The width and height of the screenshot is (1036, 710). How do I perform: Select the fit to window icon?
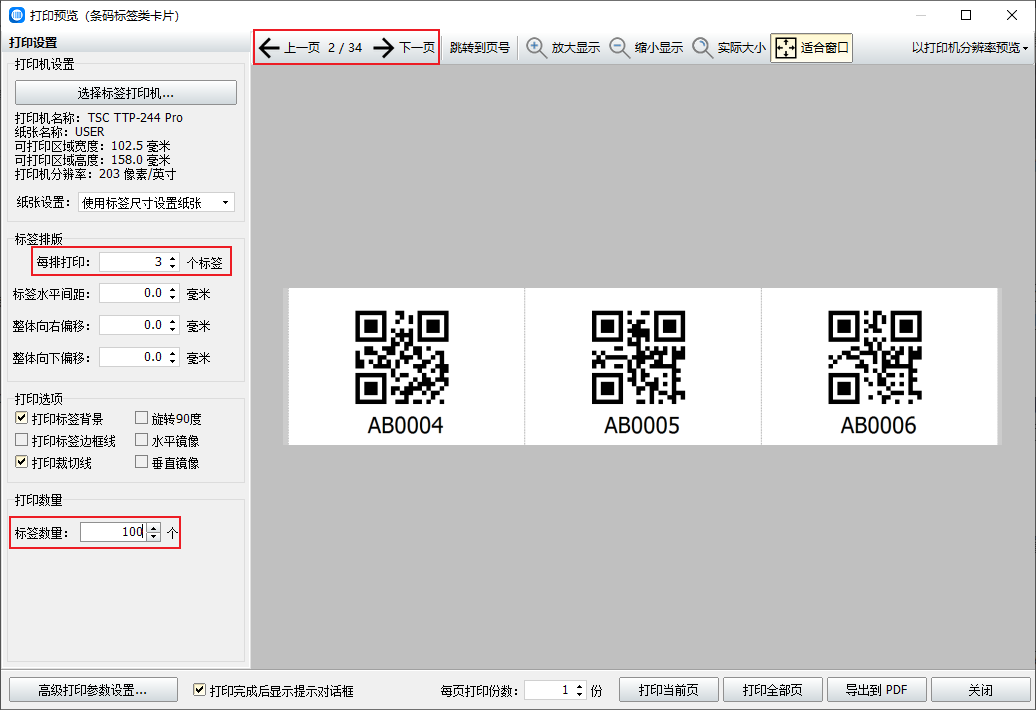(786, 47)
